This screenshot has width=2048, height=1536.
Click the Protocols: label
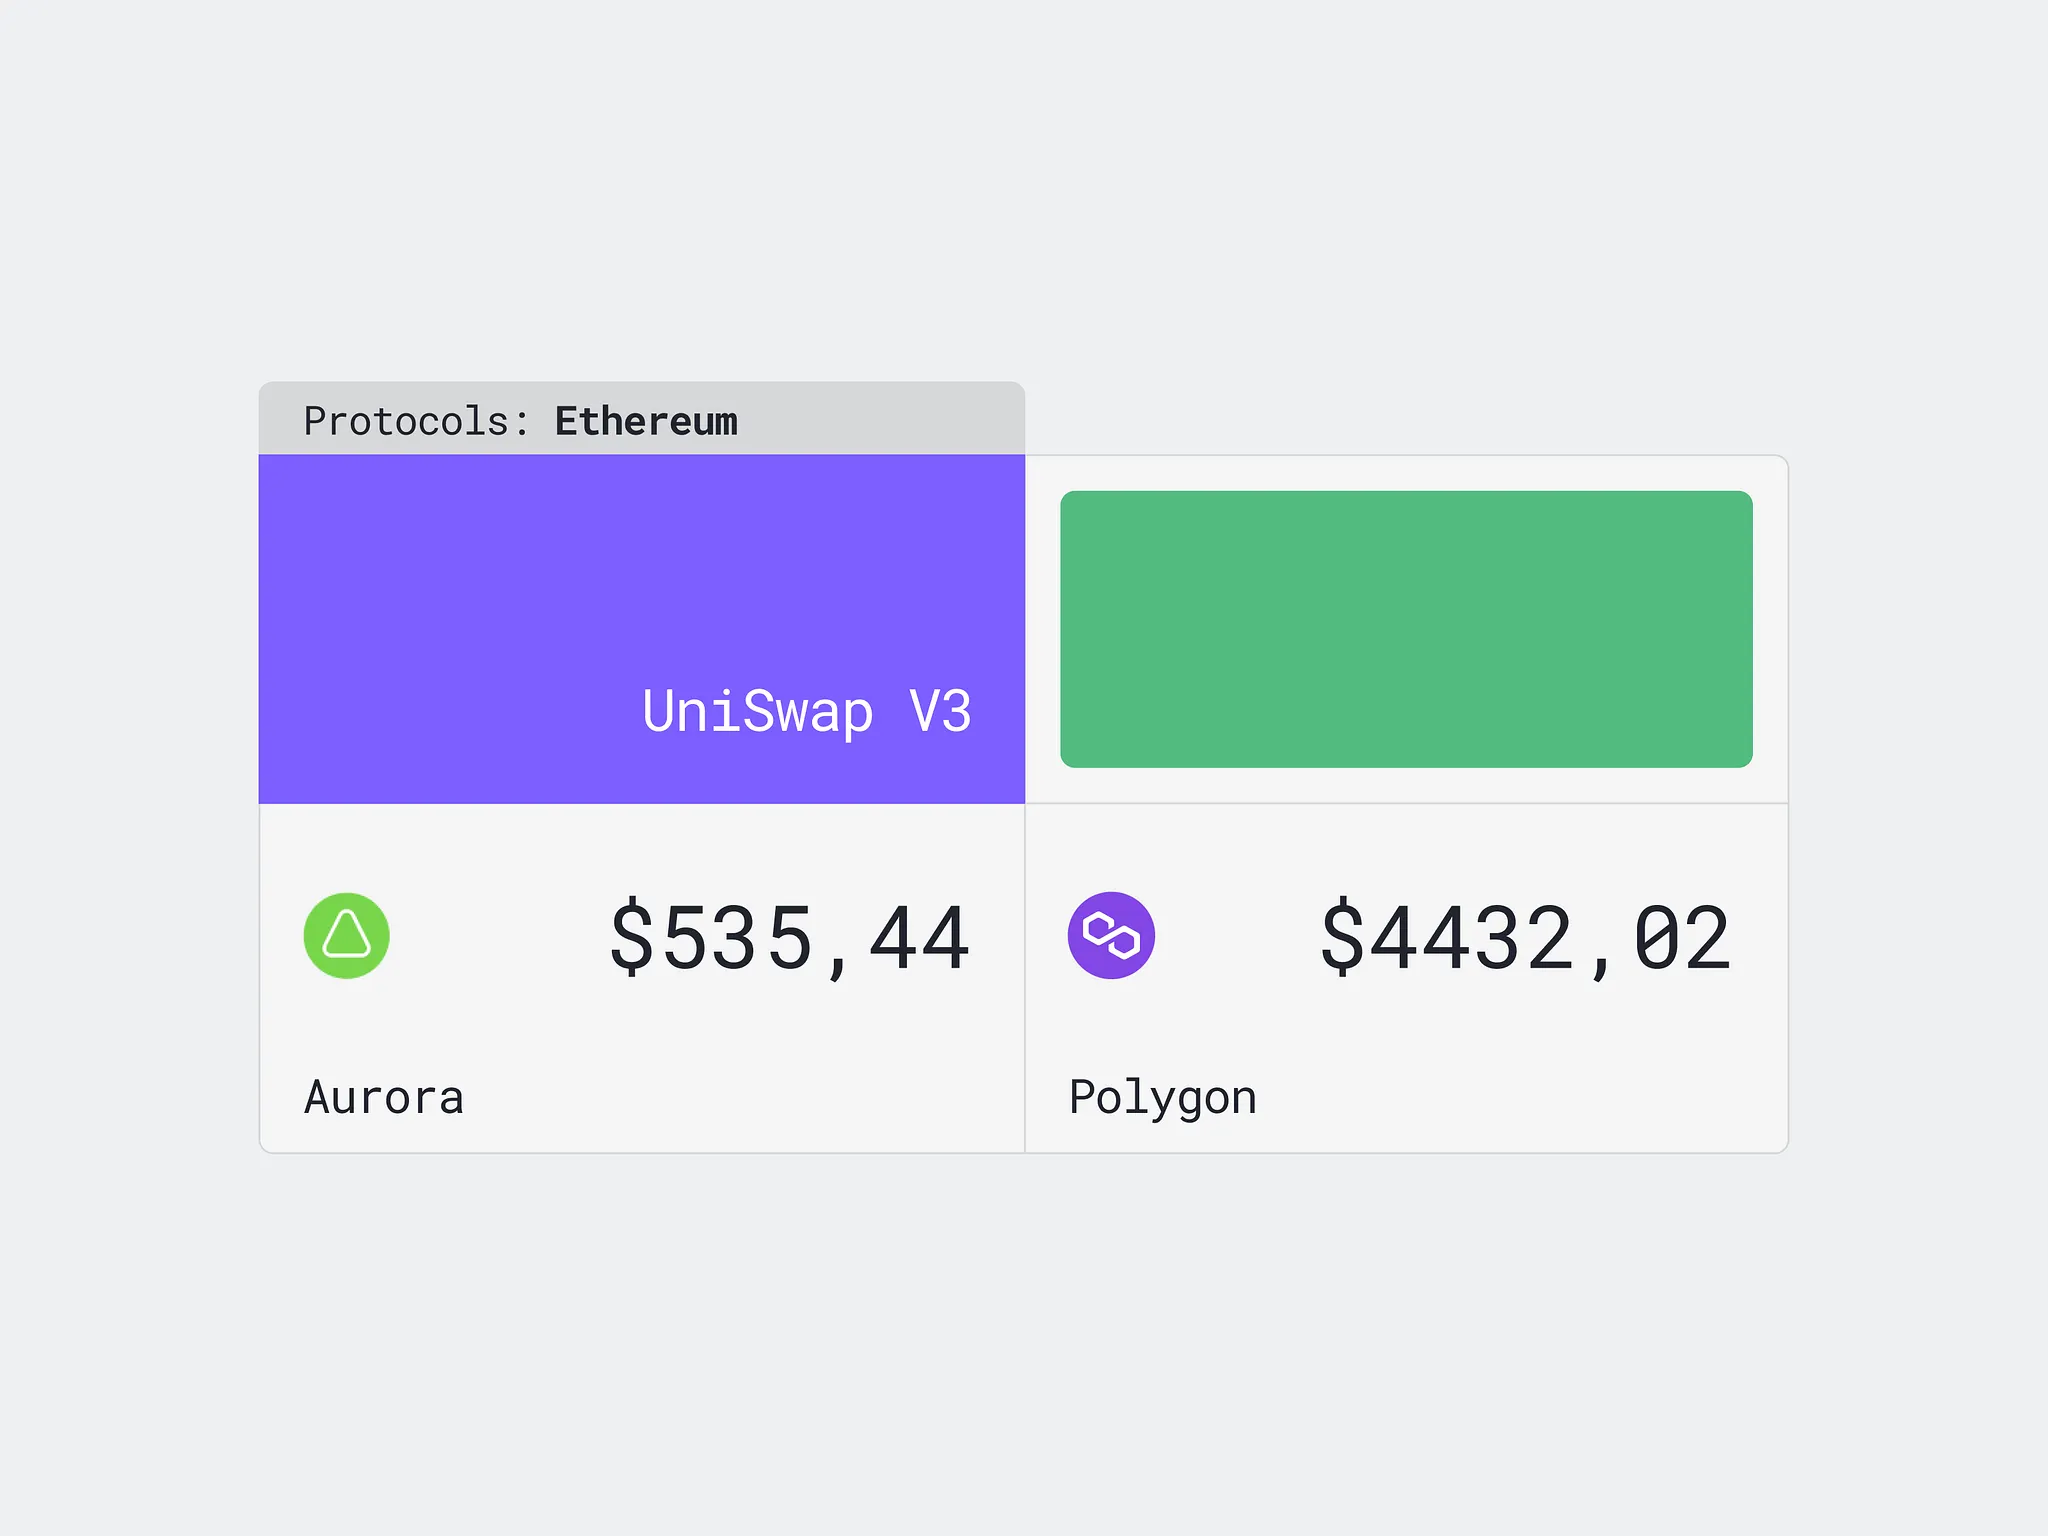pyautogui.click(x=415, y=421)
